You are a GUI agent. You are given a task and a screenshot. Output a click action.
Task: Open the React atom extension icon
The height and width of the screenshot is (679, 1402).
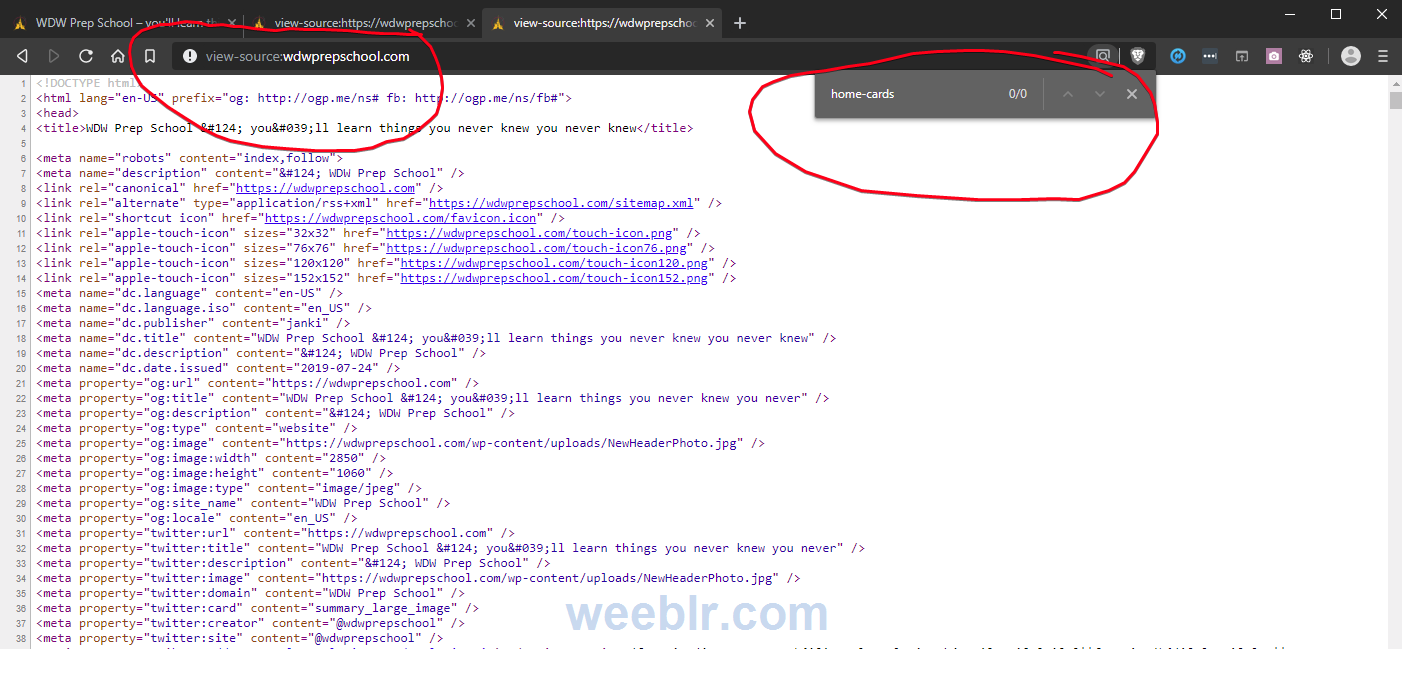point(1306,56)
